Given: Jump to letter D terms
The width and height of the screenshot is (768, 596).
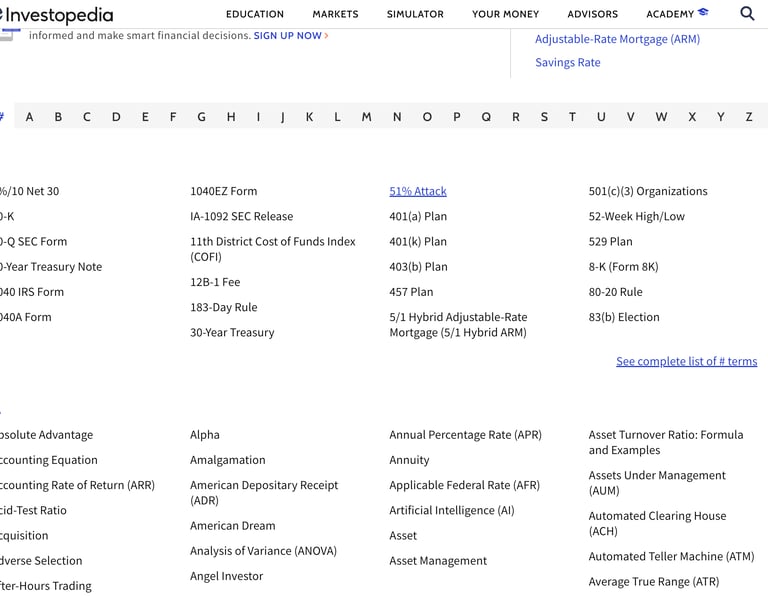Looking at the screenshot, I should tap(116, 117).
